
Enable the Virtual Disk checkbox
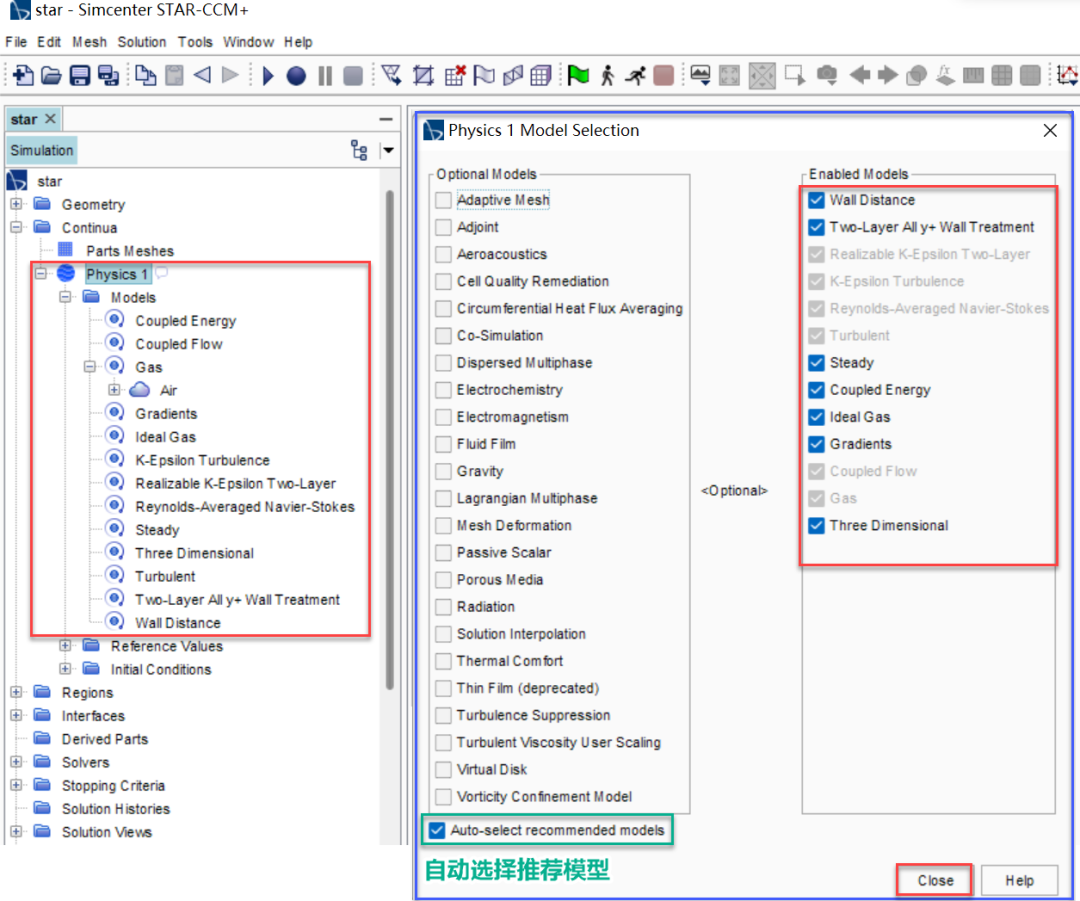tap(444, 769)
